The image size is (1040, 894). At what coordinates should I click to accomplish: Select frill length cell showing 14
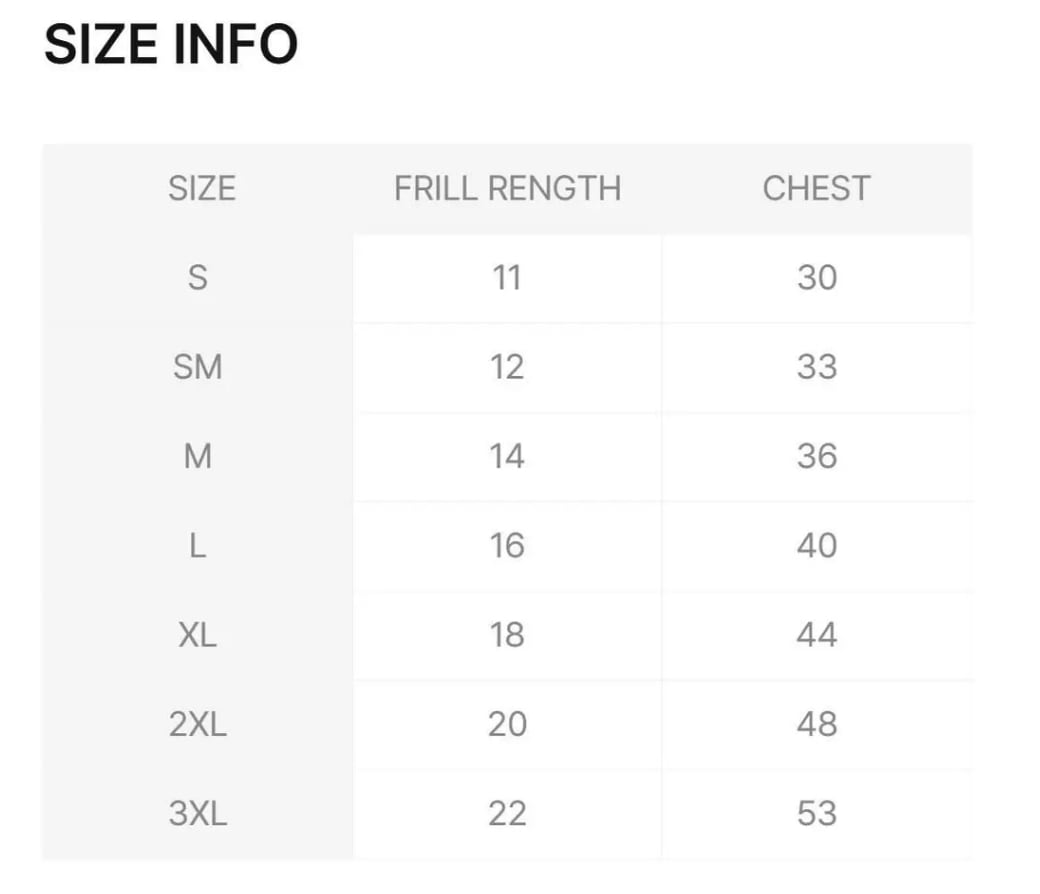507,456
